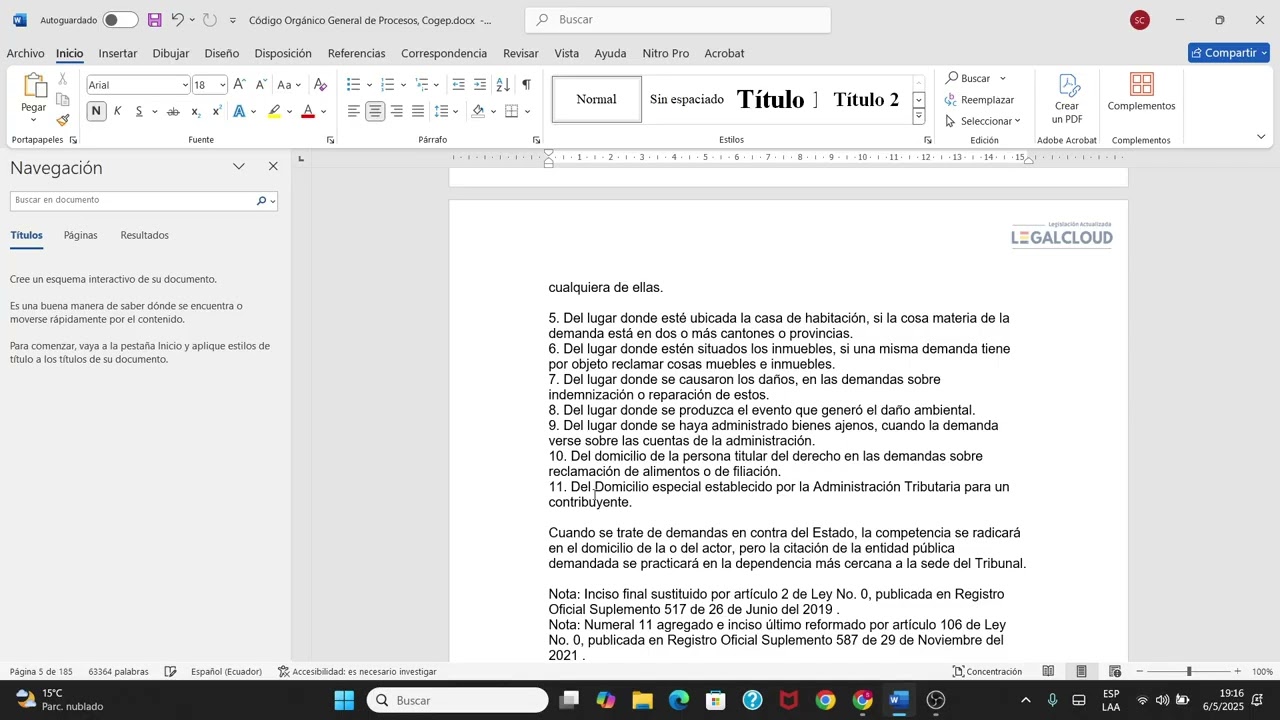Align text to the left

[x=353, y=111]
